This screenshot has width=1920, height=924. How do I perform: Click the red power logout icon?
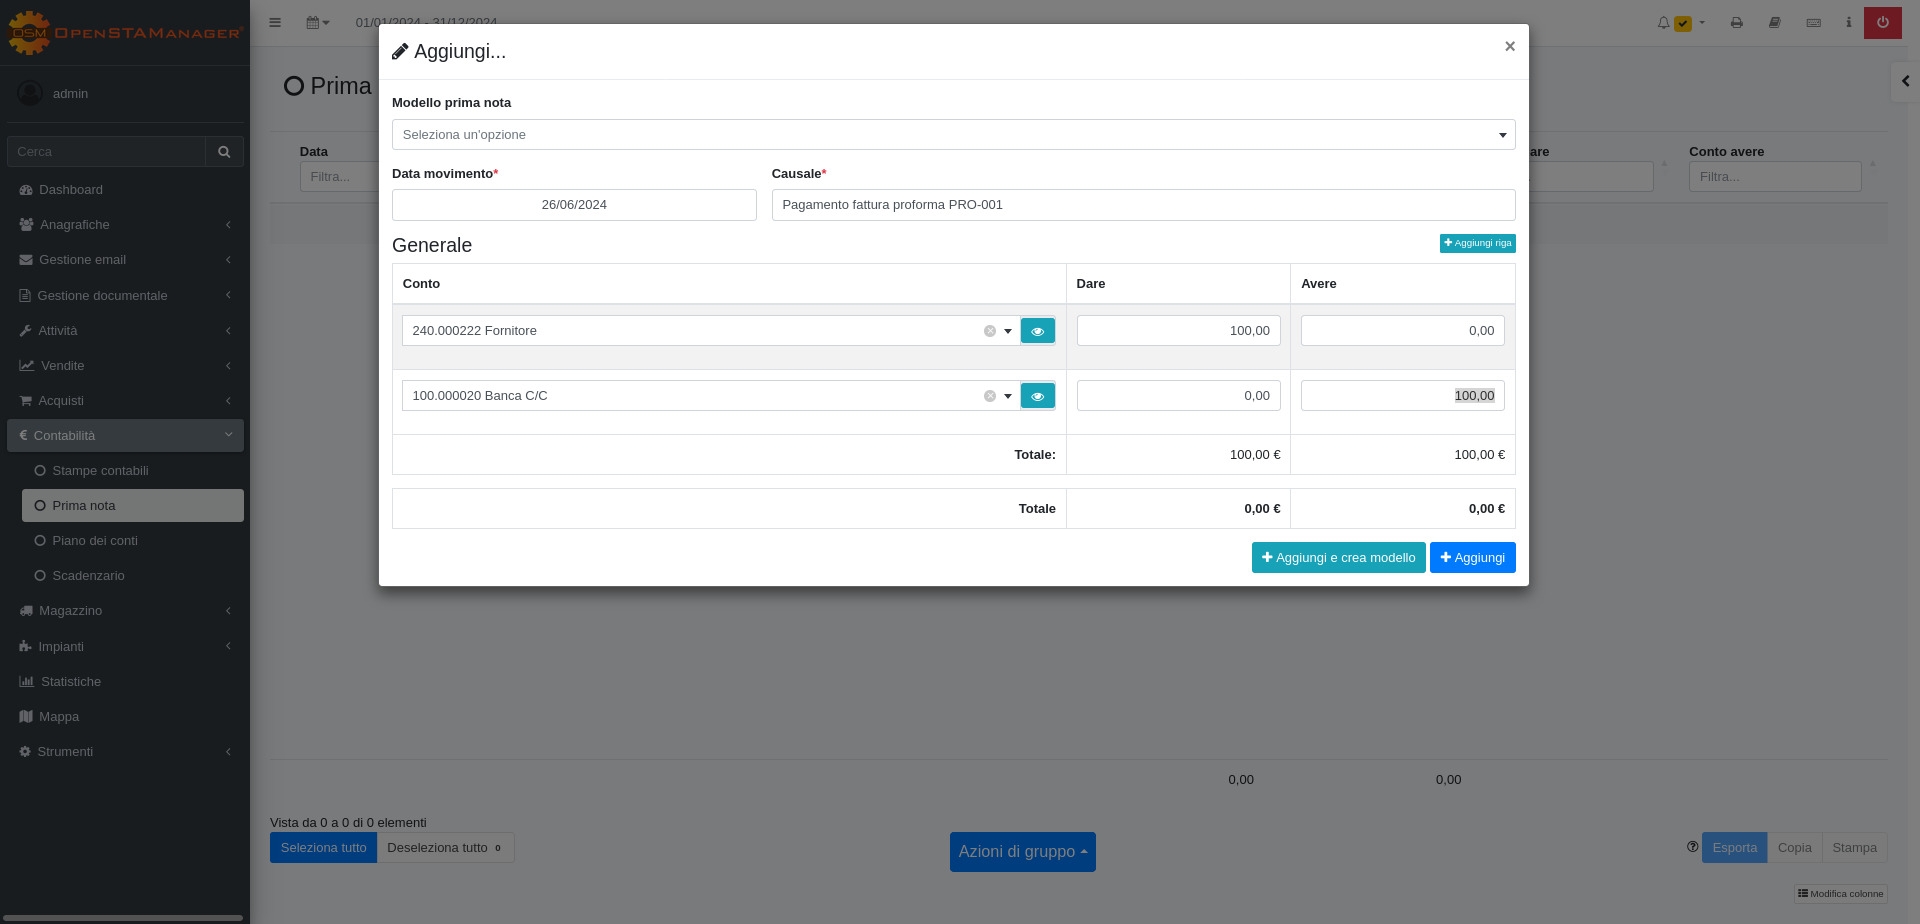pyautogui.click(x=1882, y=22)
